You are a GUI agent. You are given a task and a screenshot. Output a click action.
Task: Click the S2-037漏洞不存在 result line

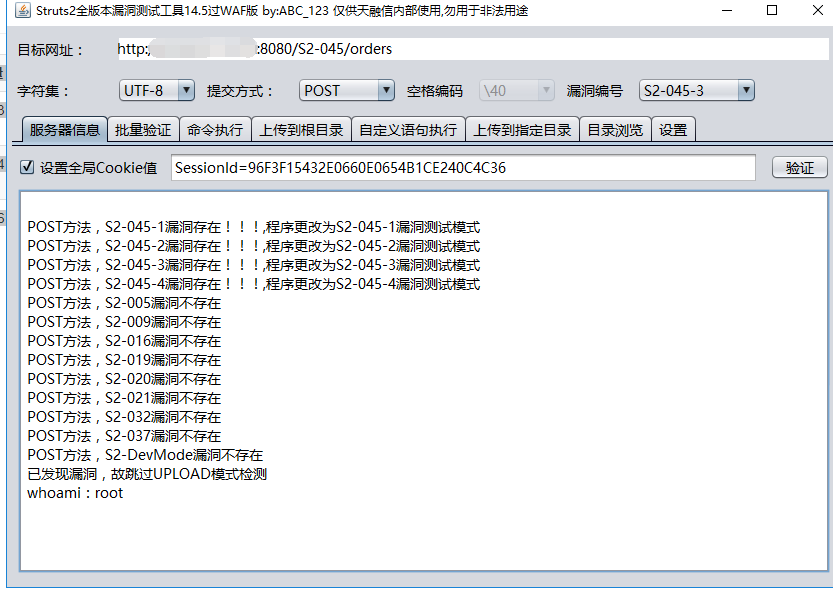124,436
